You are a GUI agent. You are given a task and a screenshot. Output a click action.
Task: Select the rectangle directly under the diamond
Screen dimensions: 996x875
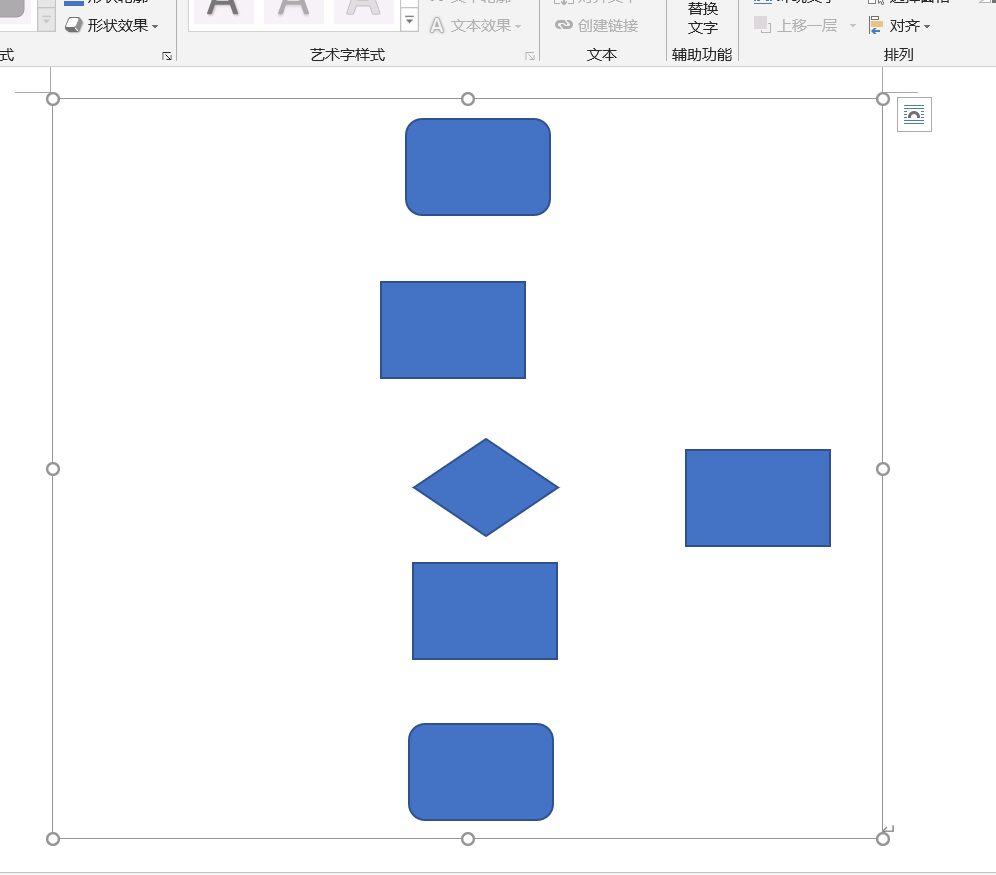coord(485,611)
